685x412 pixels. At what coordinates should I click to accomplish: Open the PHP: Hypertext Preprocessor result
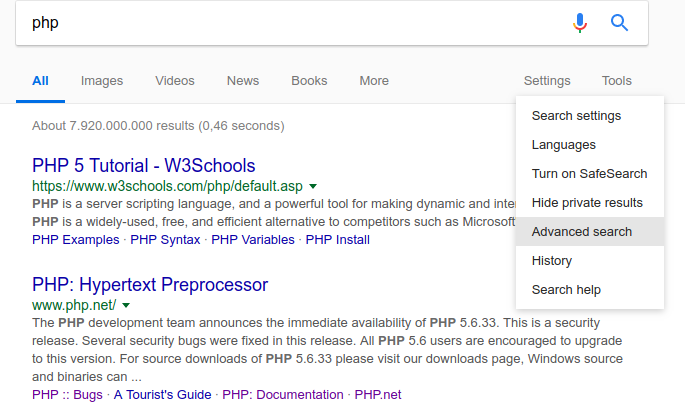(x=150, y=285)
